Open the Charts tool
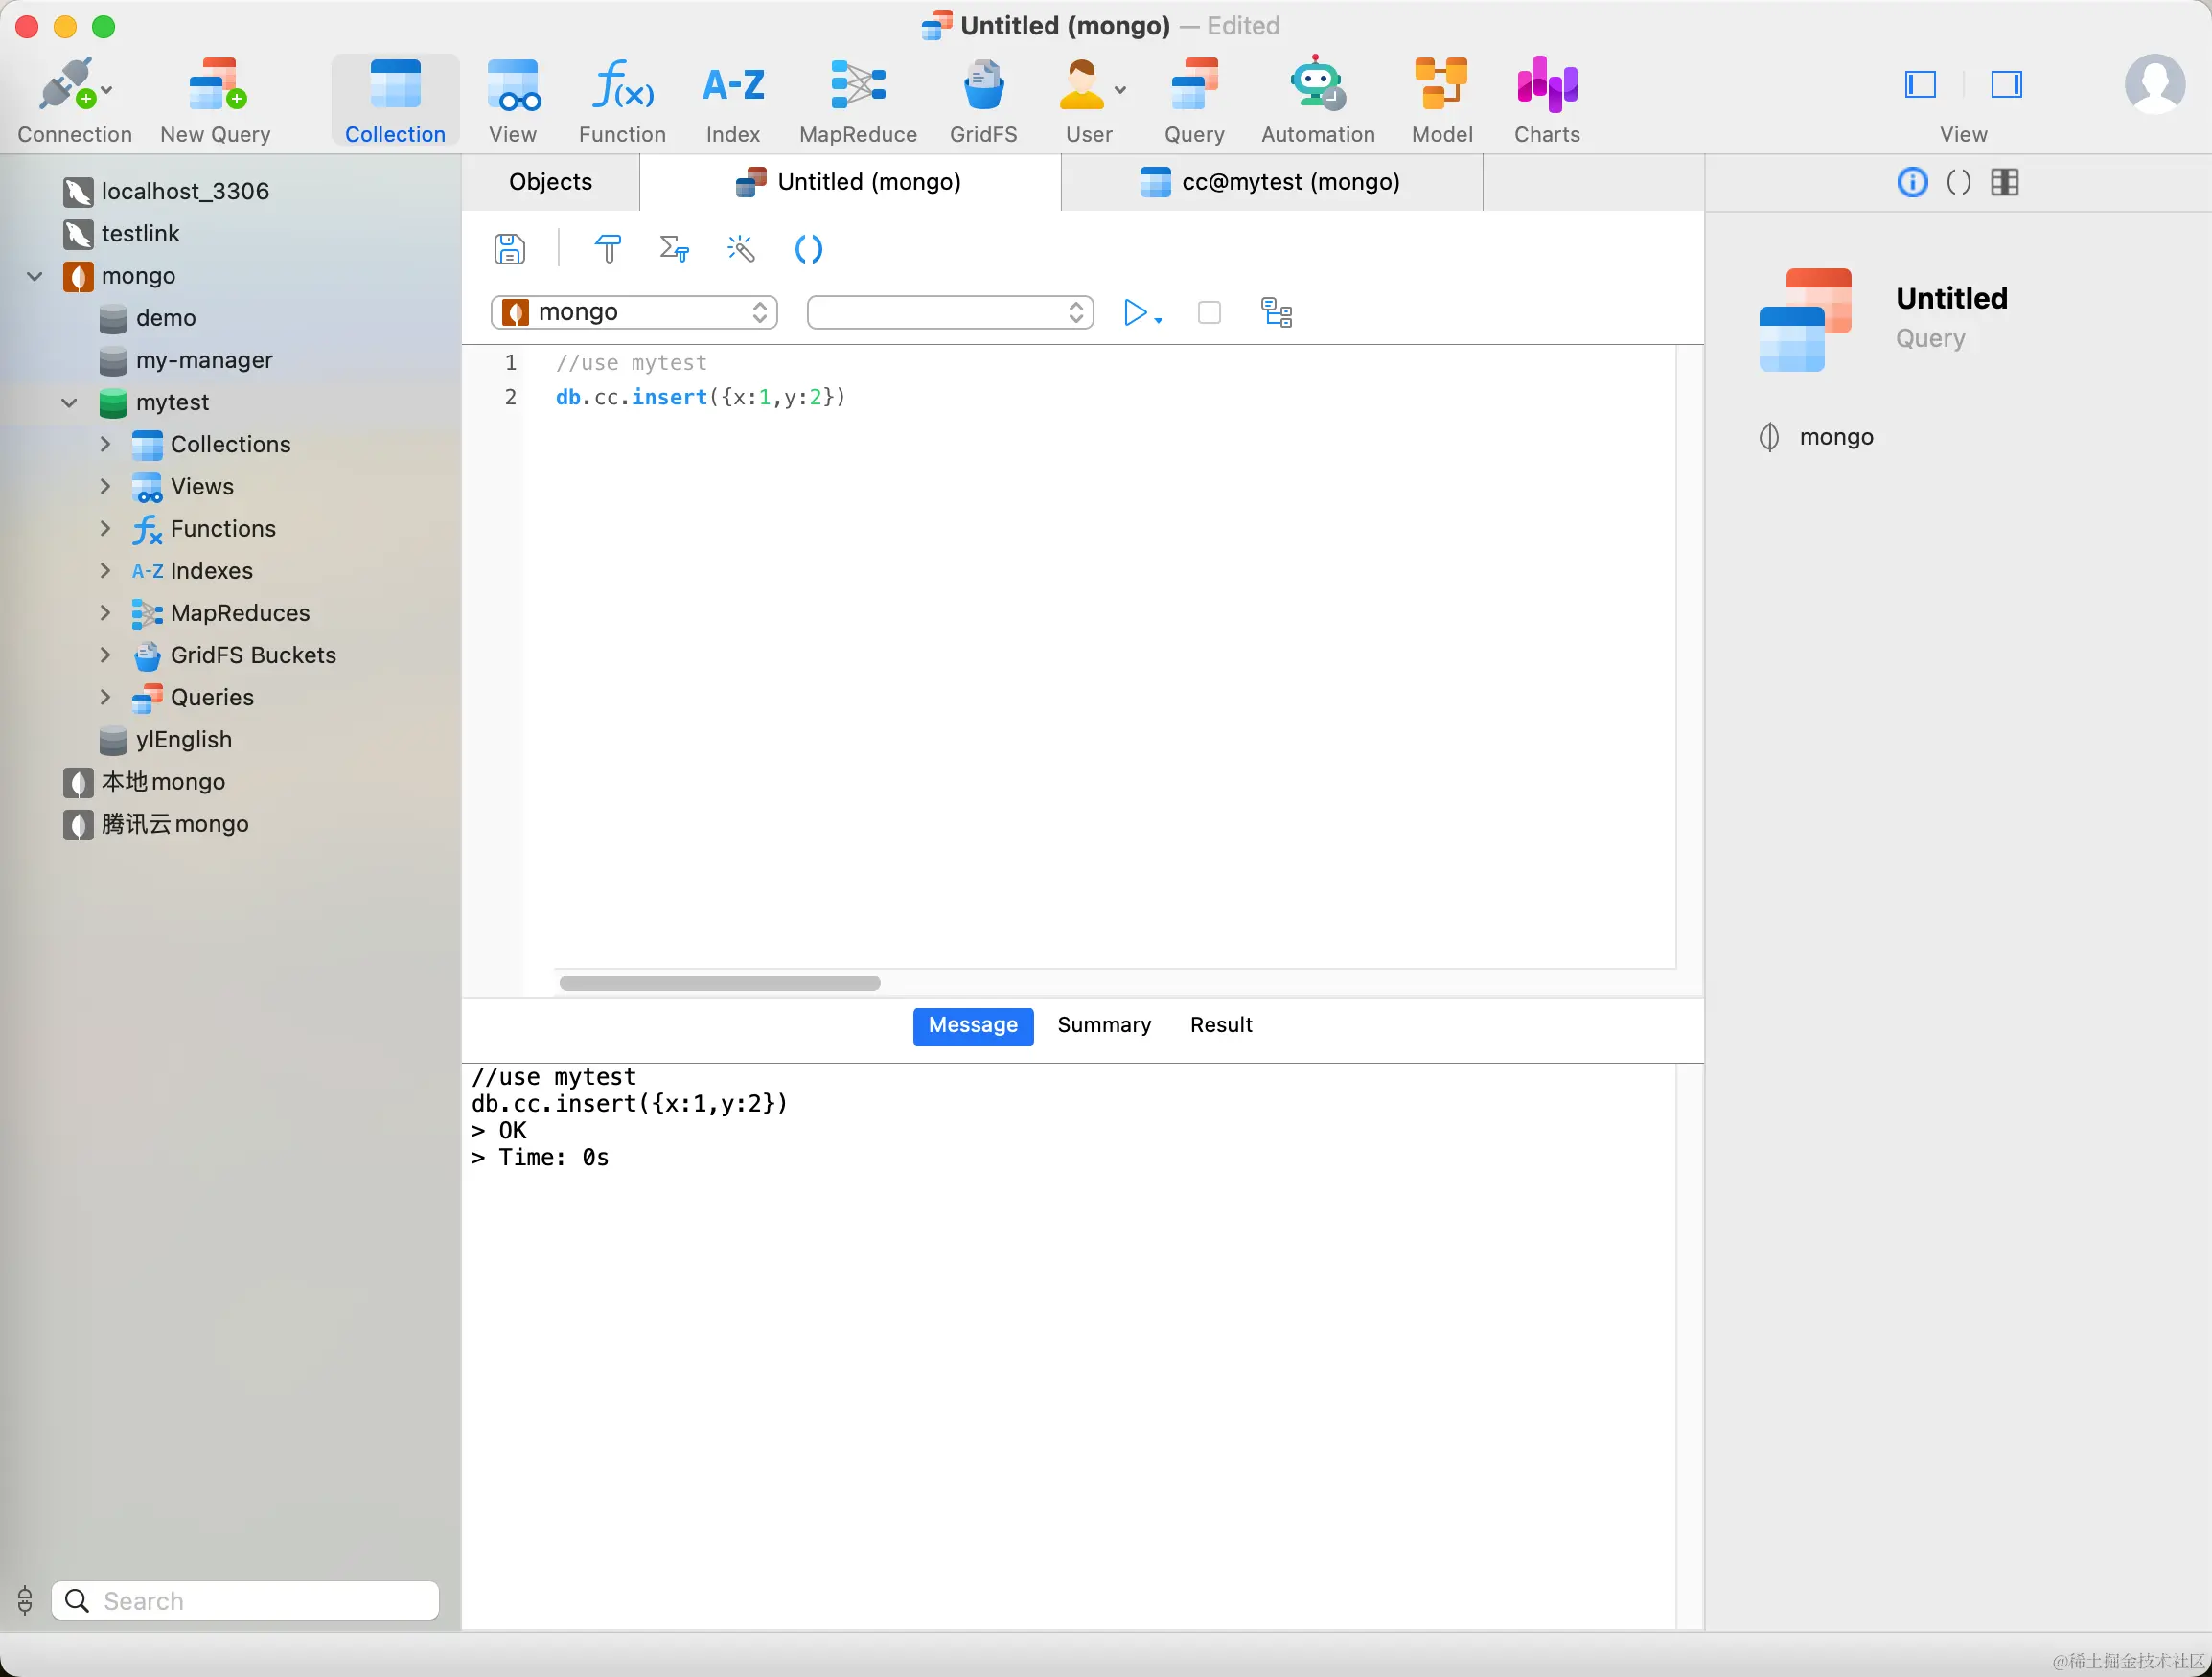The width and height of the screenshot is (2212, 1677). (1546, 100)
